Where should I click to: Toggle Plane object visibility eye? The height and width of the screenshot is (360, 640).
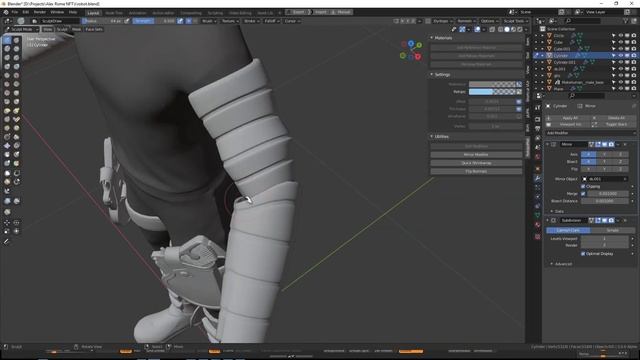620,89
